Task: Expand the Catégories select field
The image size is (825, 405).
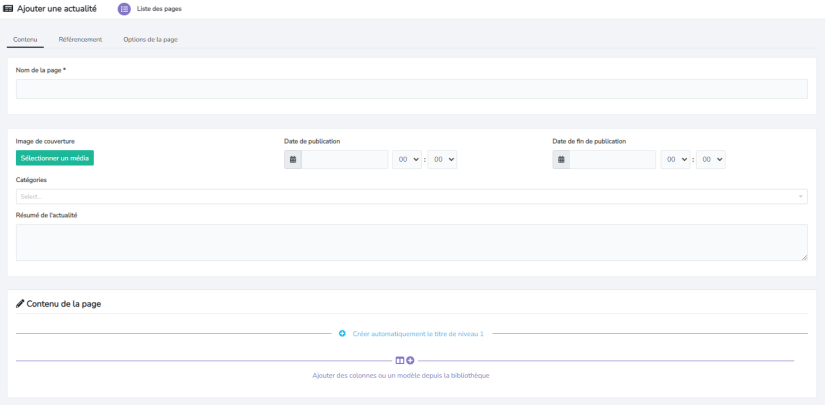Action: pyautogui.click(x=411, y=196)
